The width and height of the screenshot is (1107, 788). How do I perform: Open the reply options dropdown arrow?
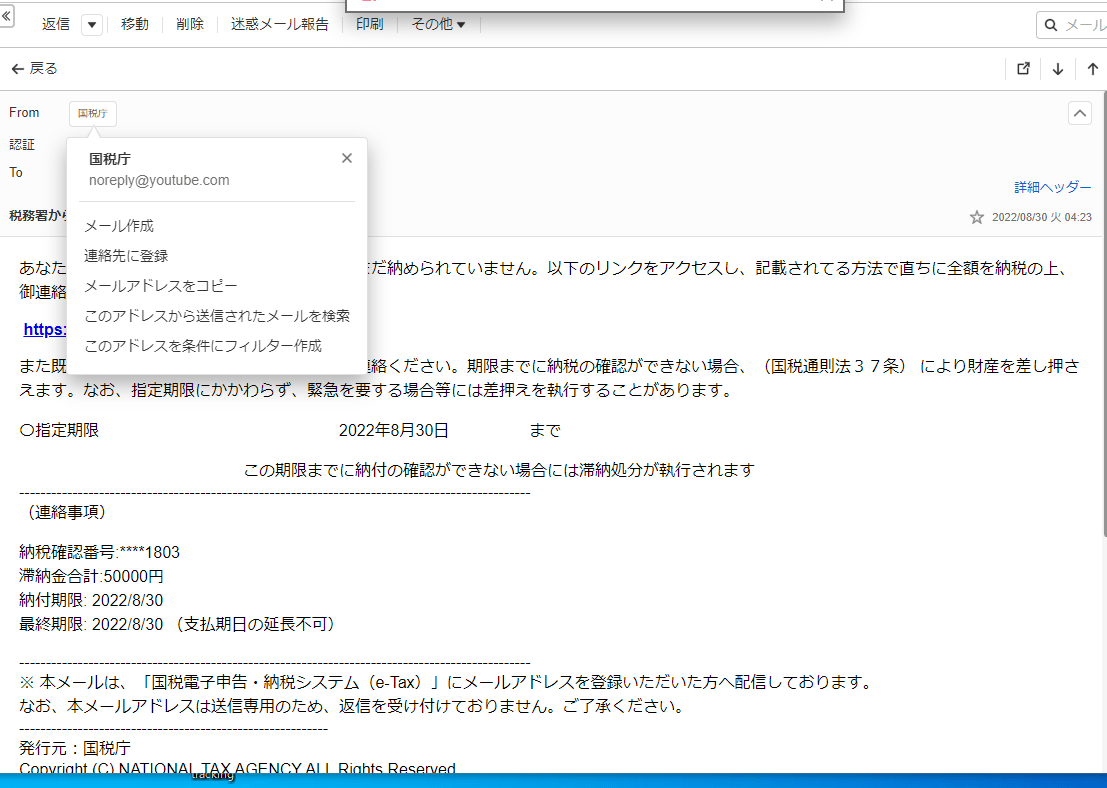[92, 25]
